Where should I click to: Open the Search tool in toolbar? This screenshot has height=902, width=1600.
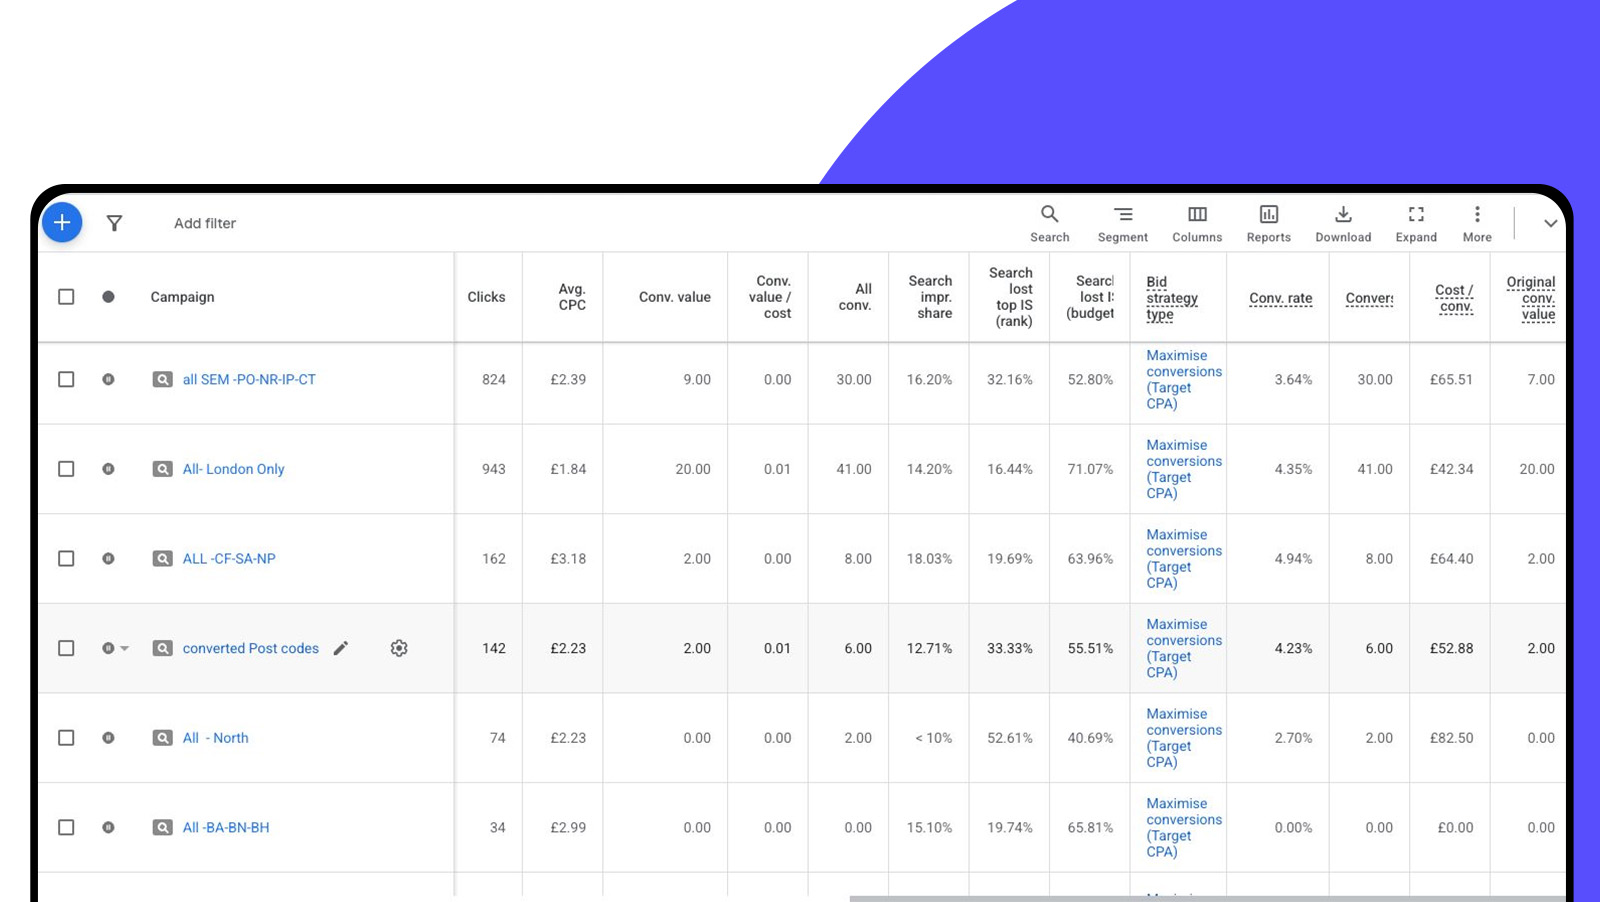click(1049, 223)
